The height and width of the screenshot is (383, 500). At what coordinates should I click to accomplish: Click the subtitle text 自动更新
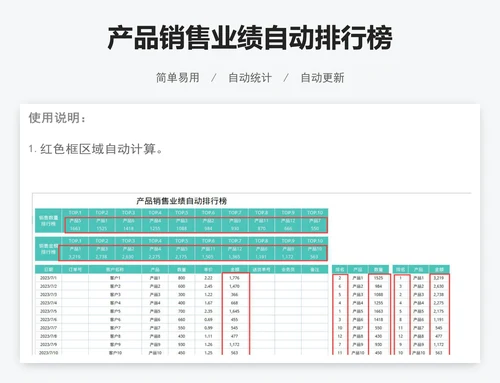[322, 78]
